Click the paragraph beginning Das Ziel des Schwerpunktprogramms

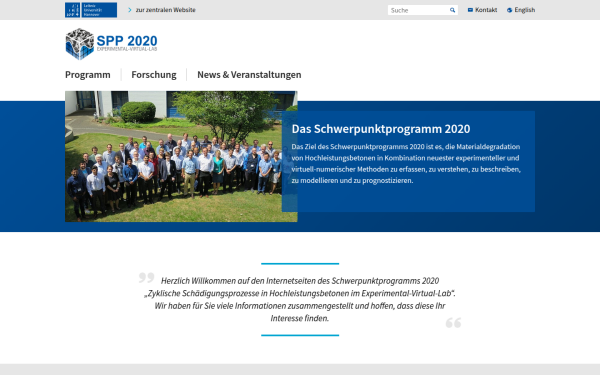click(406, 163)
